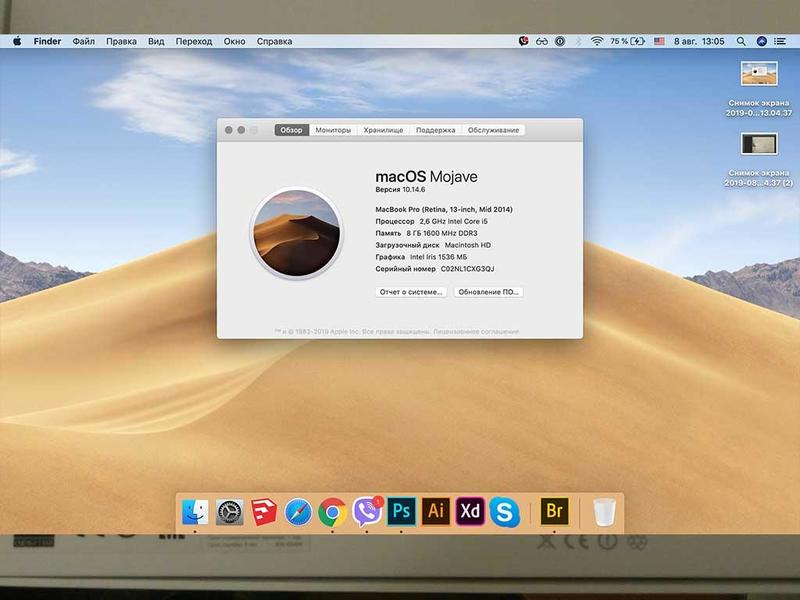Click the Обновление ПО button
Image resolution: width=800 pixels, height=600 pixels.
488,292
